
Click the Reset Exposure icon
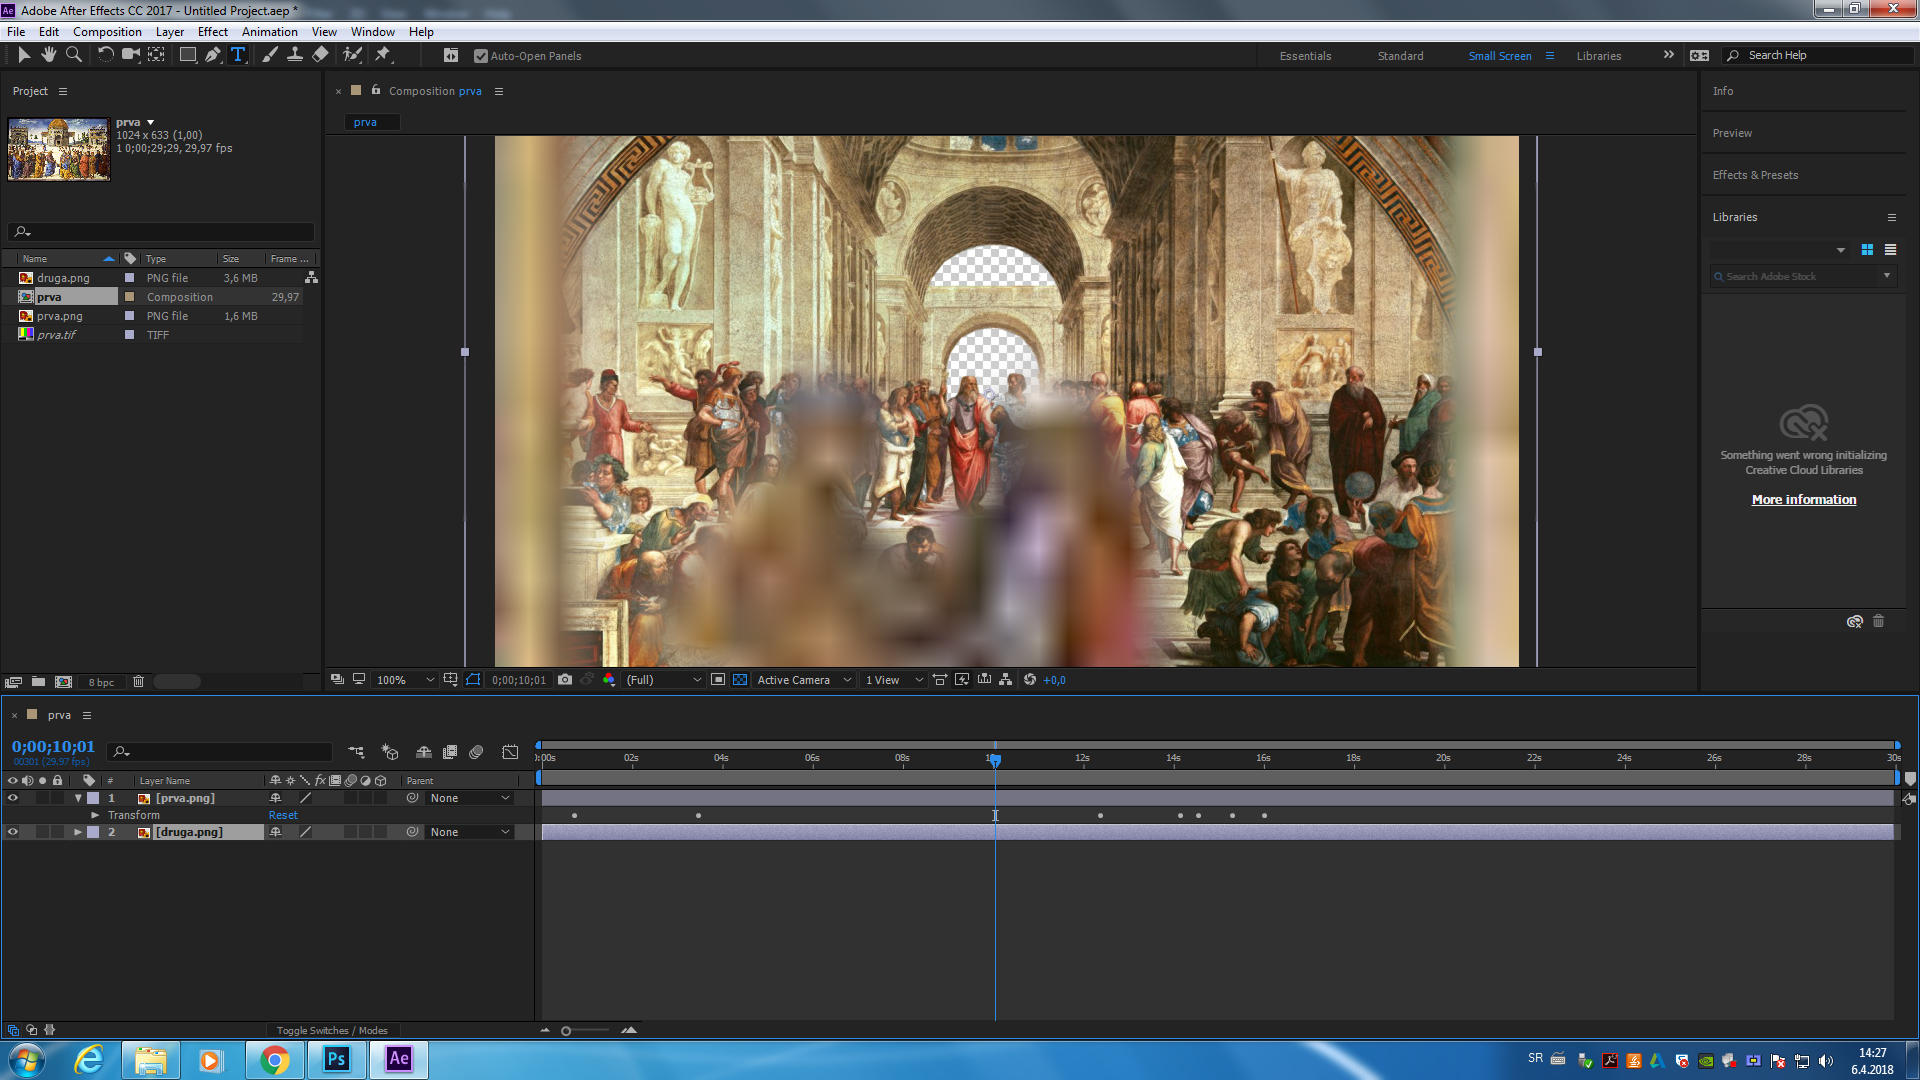pos(1030,680)
